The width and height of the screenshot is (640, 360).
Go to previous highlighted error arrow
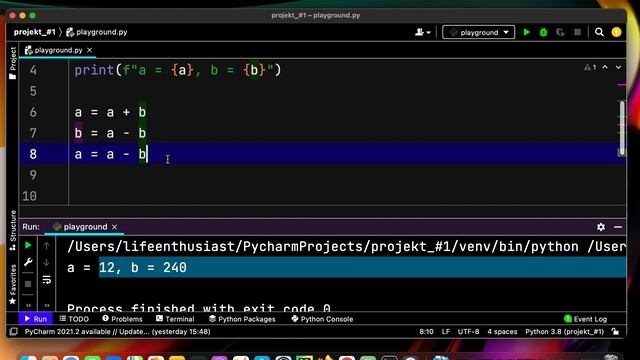click(605, 67)
